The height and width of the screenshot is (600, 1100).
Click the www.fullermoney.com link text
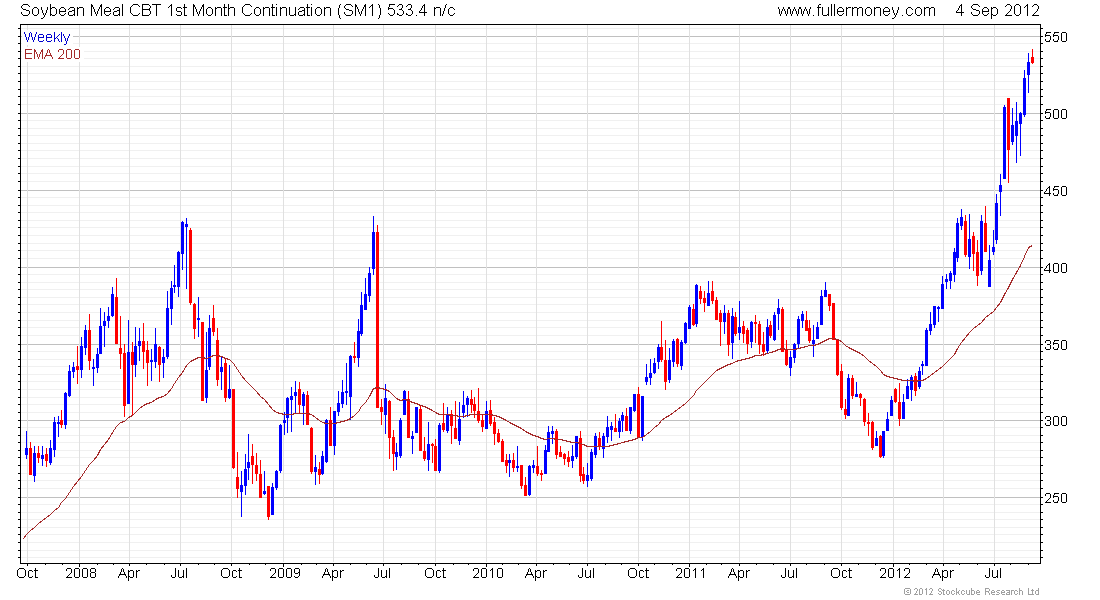click(x=856, y=11)
